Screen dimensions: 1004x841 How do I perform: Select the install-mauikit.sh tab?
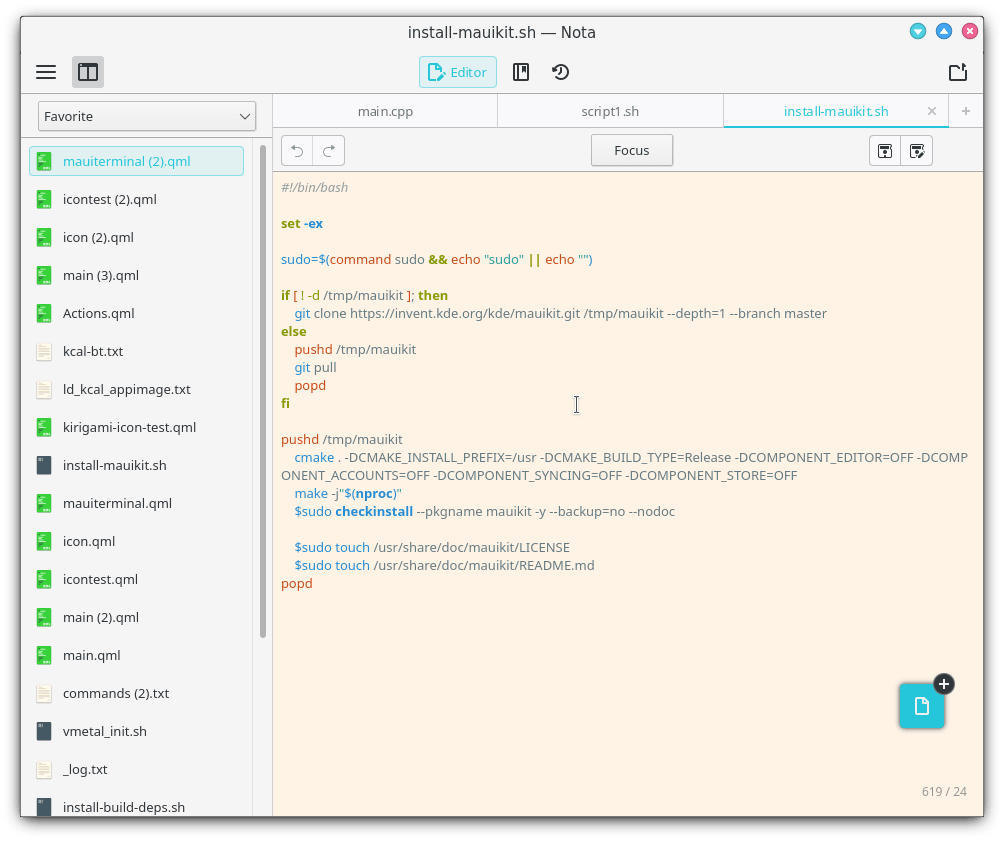[x=836, y=111]
